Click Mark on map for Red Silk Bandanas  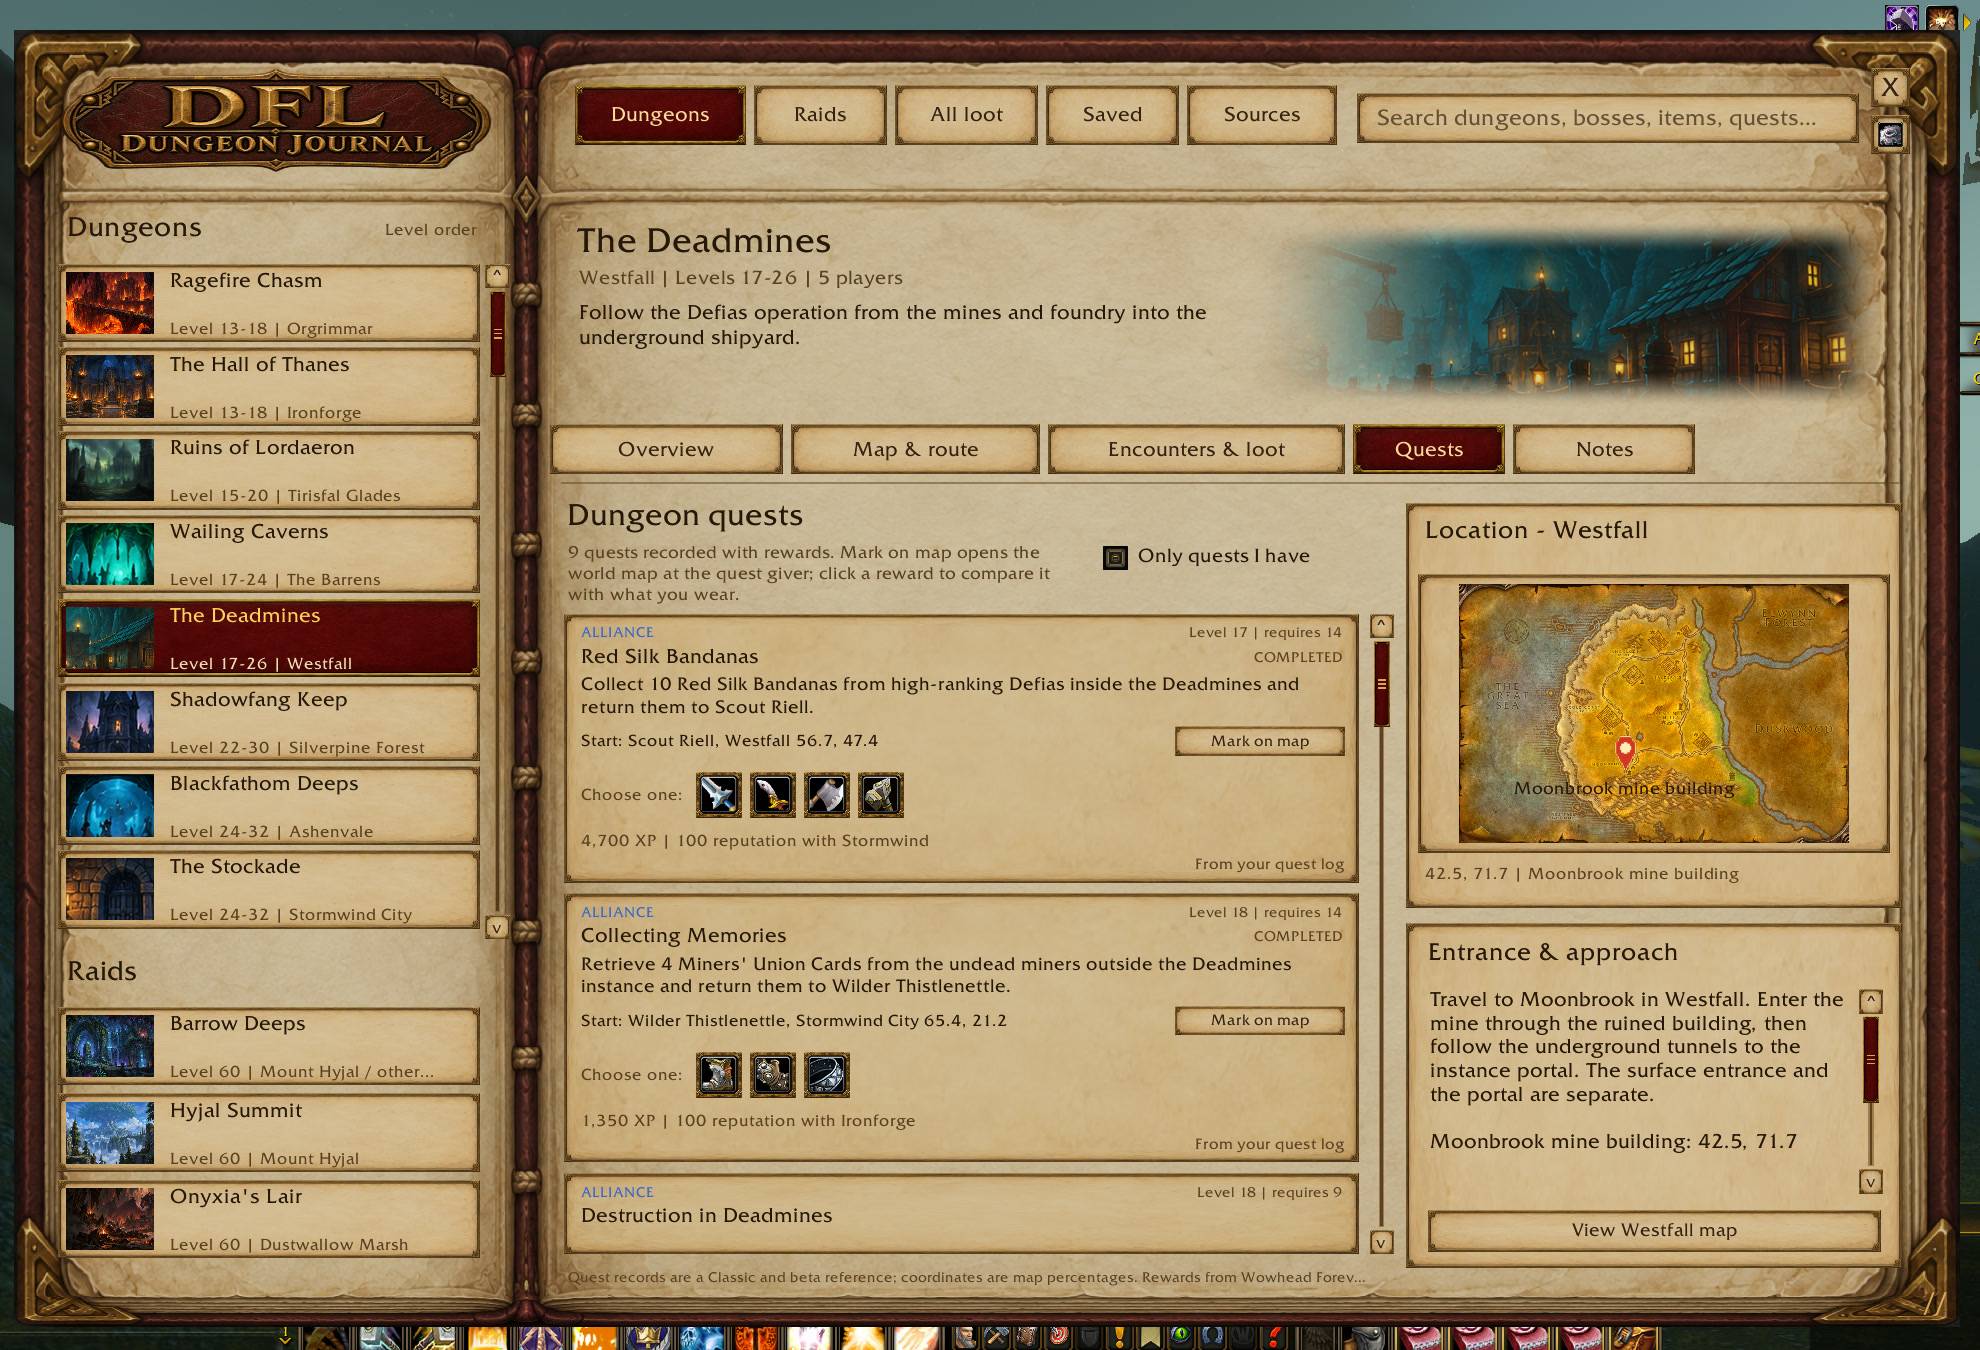point(1260,741)
